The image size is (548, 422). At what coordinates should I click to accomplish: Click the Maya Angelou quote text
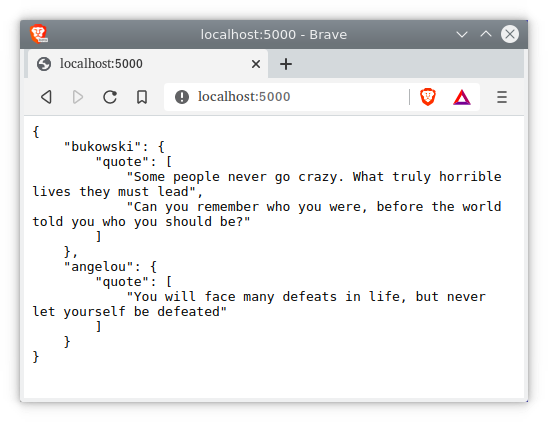pos(259,304)
